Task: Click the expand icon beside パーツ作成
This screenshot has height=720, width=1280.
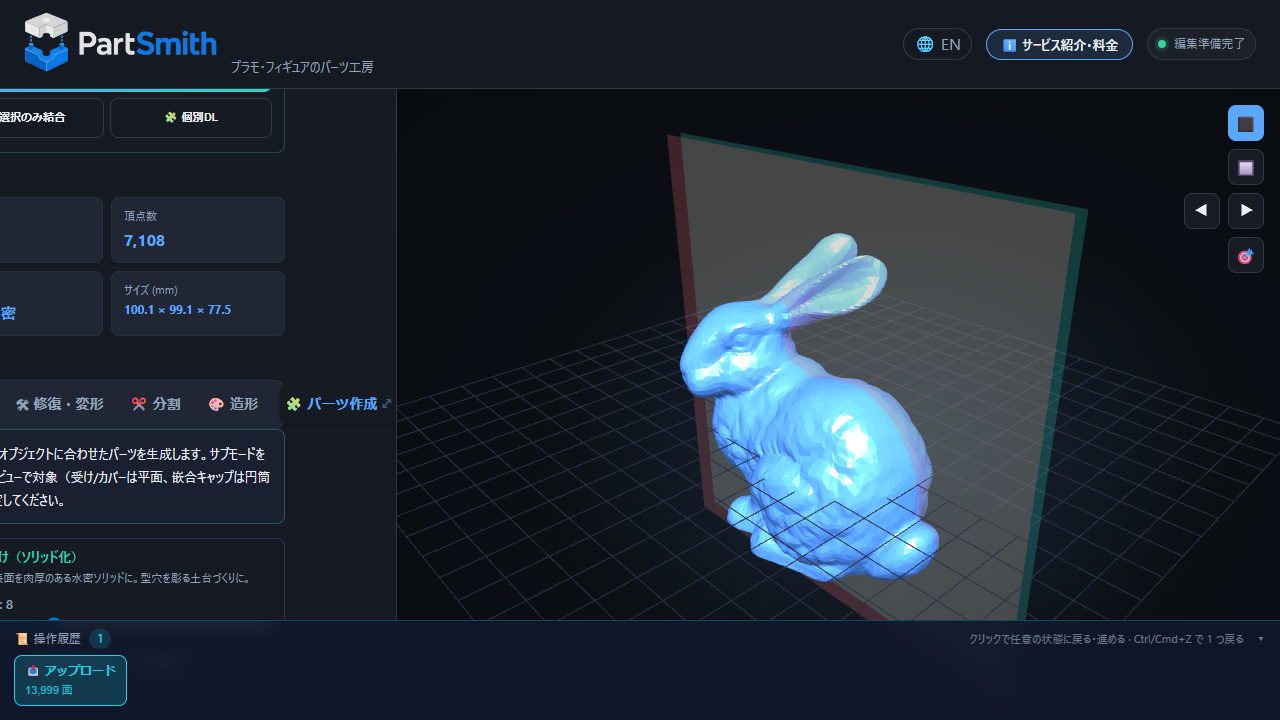Action: pyautogui.click(x=387, y=404)
